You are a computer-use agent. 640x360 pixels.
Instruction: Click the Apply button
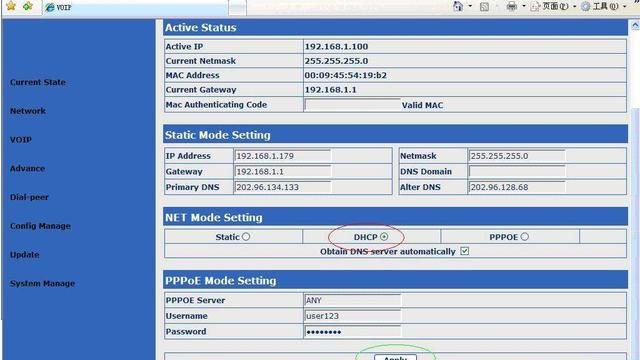point(396,358)
